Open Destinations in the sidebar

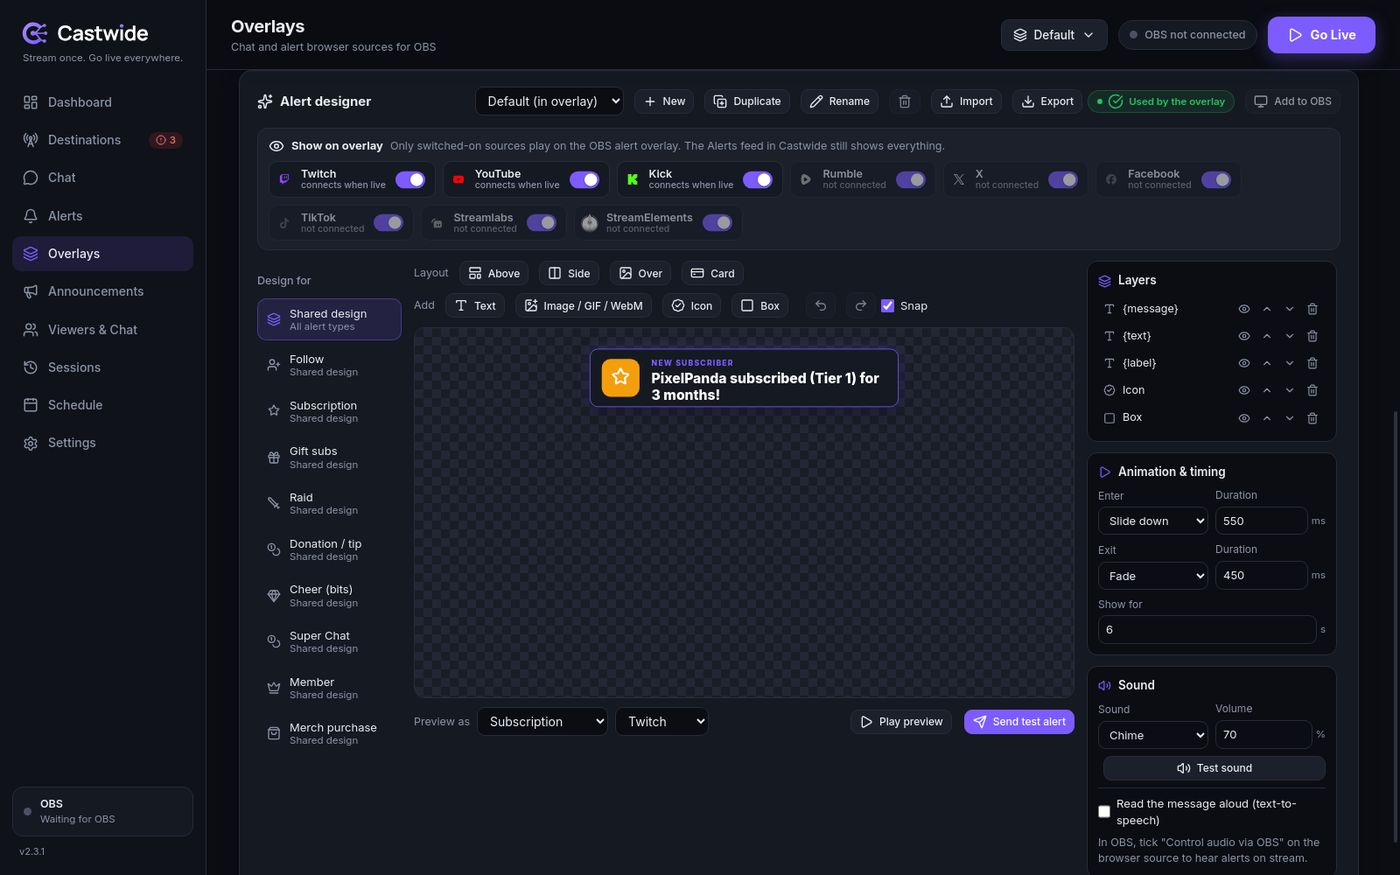click(x=102, y=140)
